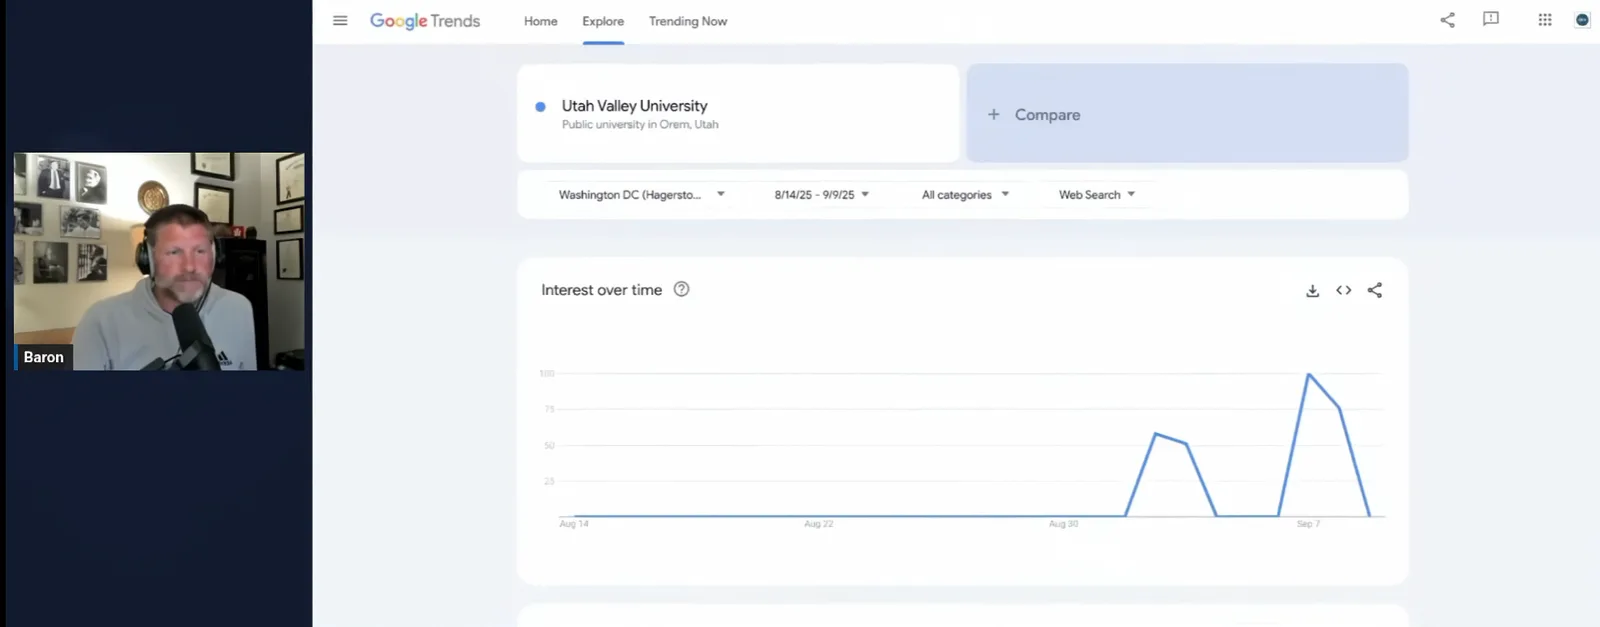Viewport: 1600px width, 627px height.
Task: Select the Explore tab
Action: click(x=603, y=21)
